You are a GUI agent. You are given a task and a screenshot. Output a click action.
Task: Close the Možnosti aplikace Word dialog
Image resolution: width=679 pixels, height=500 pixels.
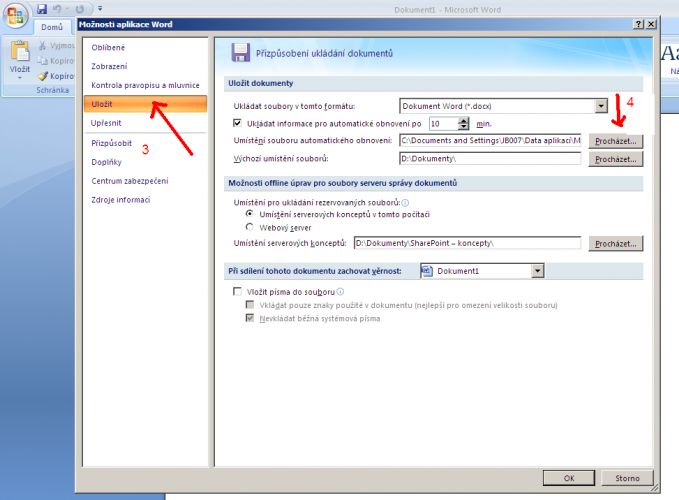point(651,24)
